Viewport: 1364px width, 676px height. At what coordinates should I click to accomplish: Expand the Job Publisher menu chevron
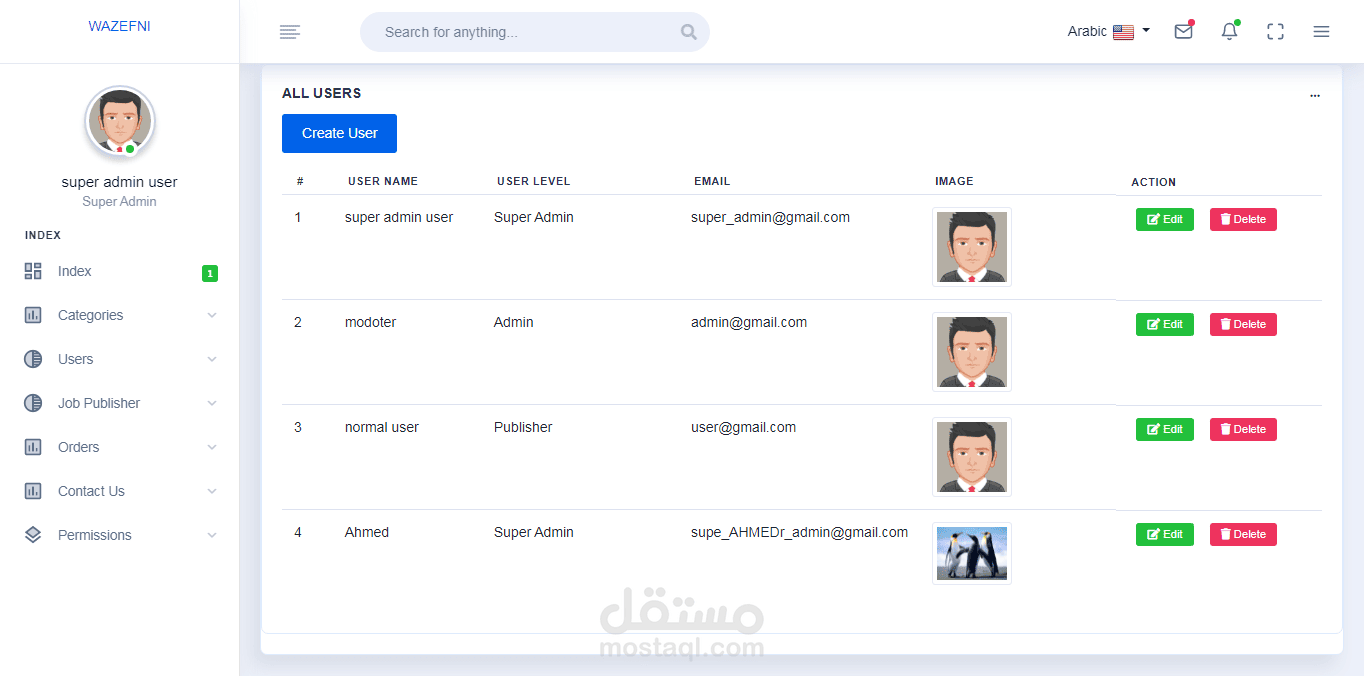click(x=212, y=403)
